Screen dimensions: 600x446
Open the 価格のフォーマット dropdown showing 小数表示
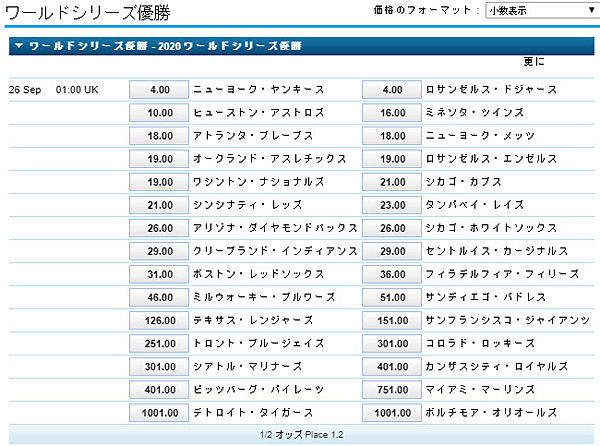[543, 10]
